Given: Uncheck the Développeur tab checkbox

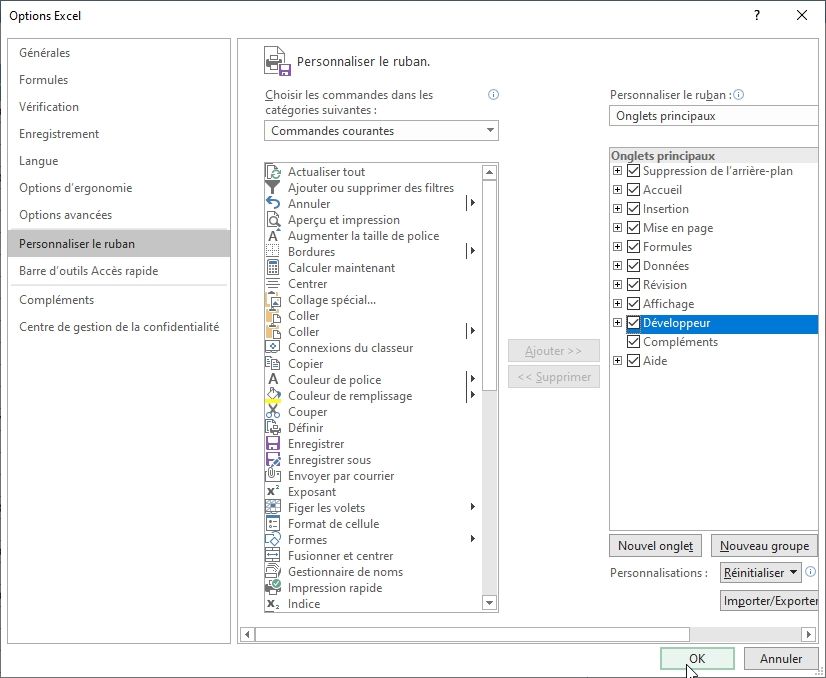Looking at the screenshot, I should tap(633, 323).
